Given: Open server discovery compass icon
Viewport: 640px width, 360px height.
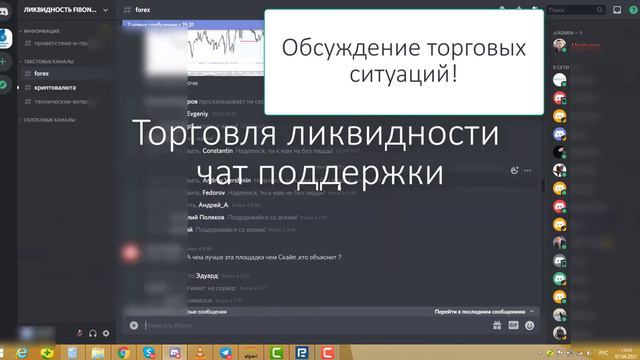Looking at the screenshot, I should pos(3,85).
